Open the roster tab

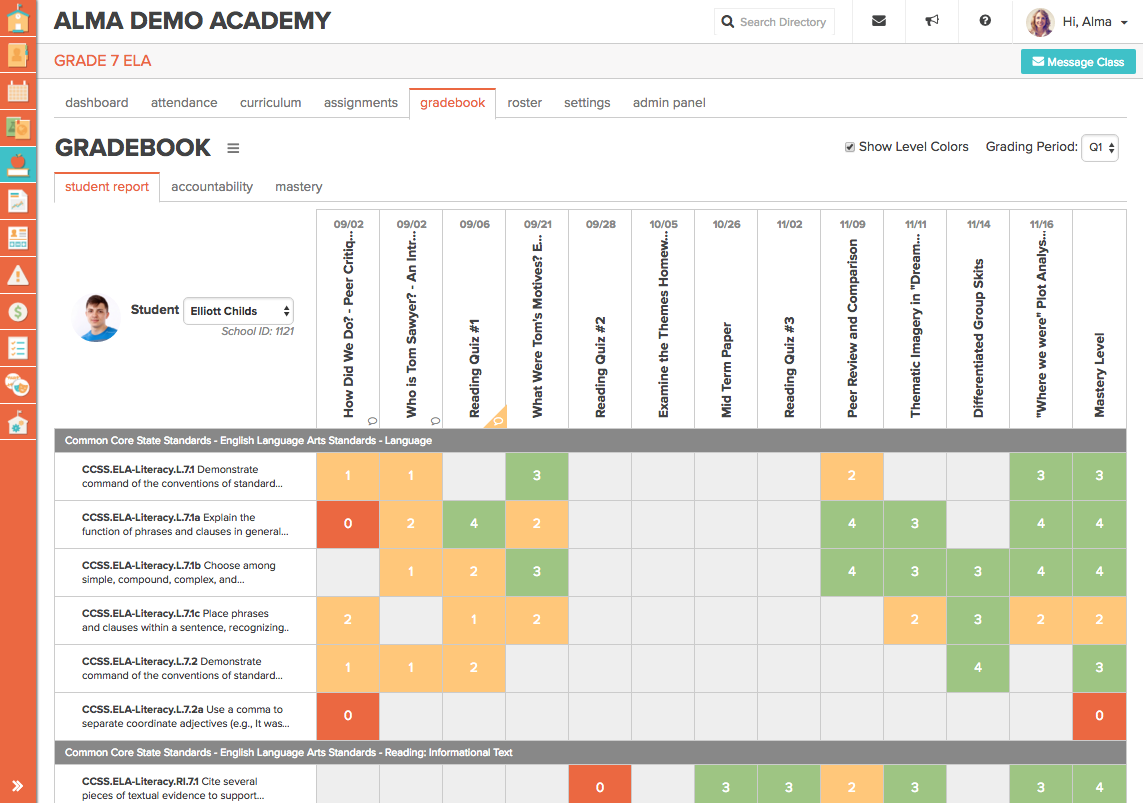525,102
